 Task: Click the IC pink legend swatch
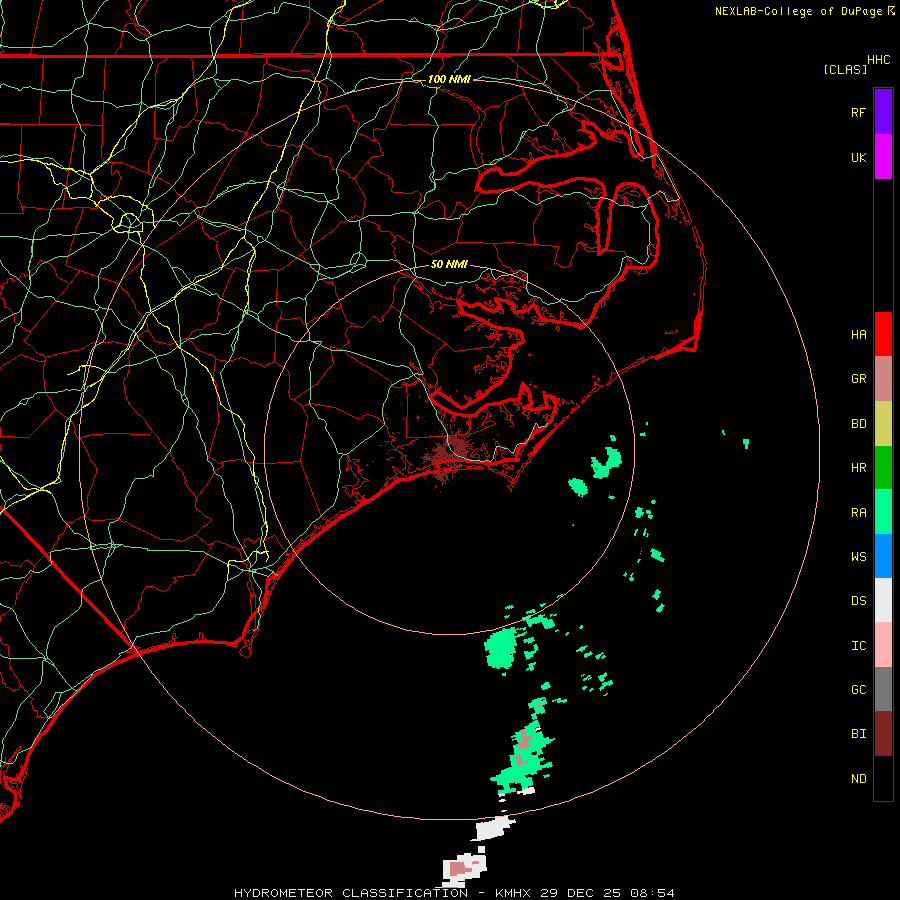pos(883,645)
